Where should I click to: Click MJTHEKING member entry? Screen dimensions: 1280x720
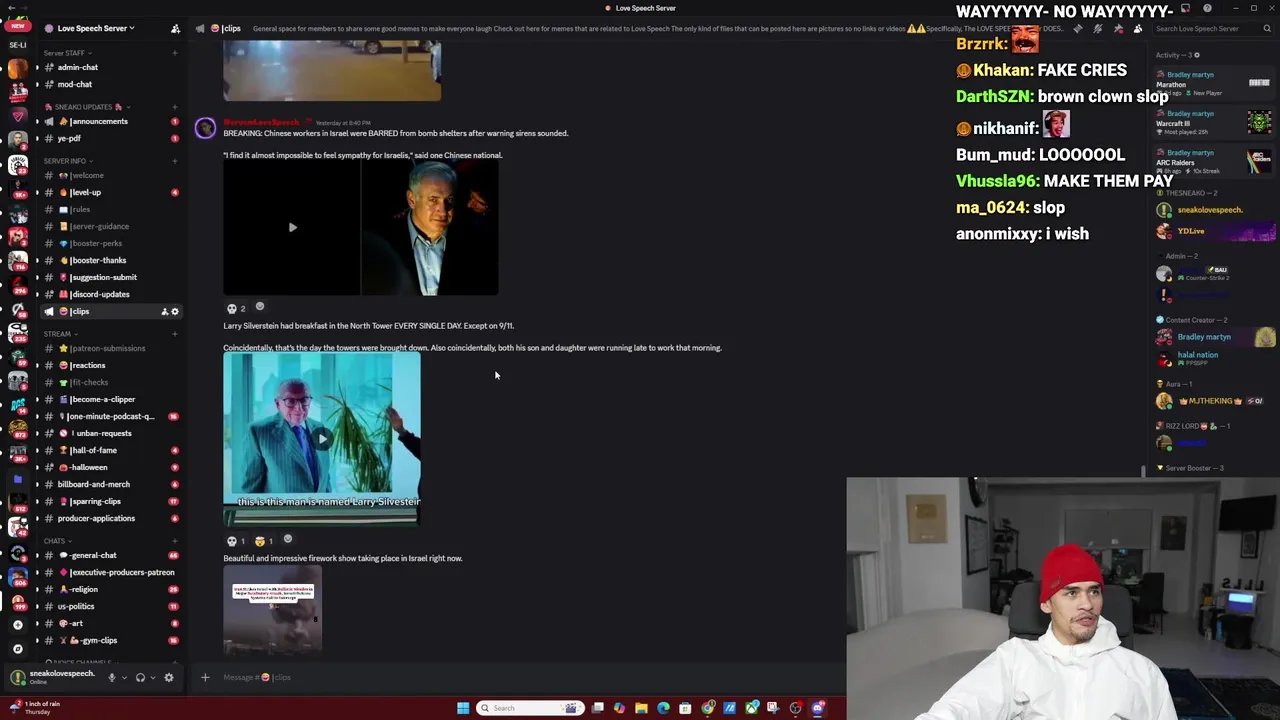point(1217,401)
